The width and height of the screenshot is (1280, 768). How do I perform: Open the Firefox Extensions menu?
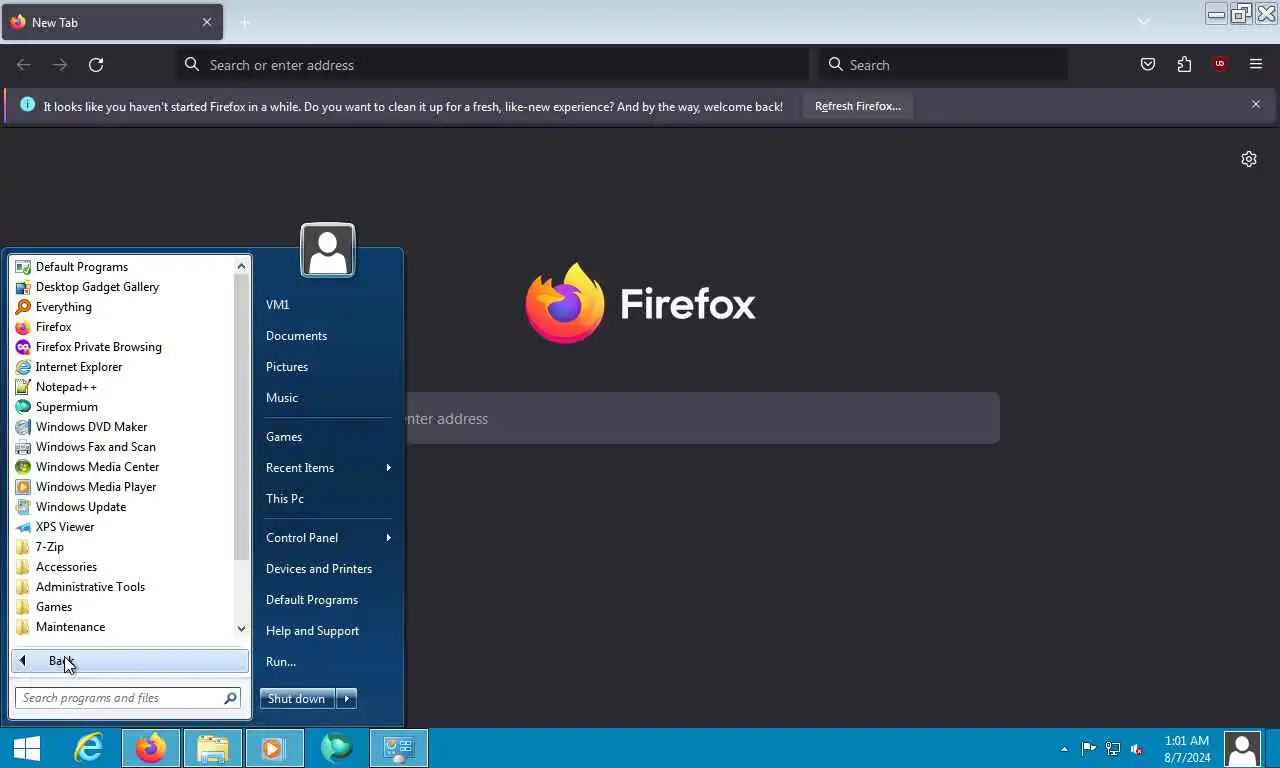[1184, 65]
